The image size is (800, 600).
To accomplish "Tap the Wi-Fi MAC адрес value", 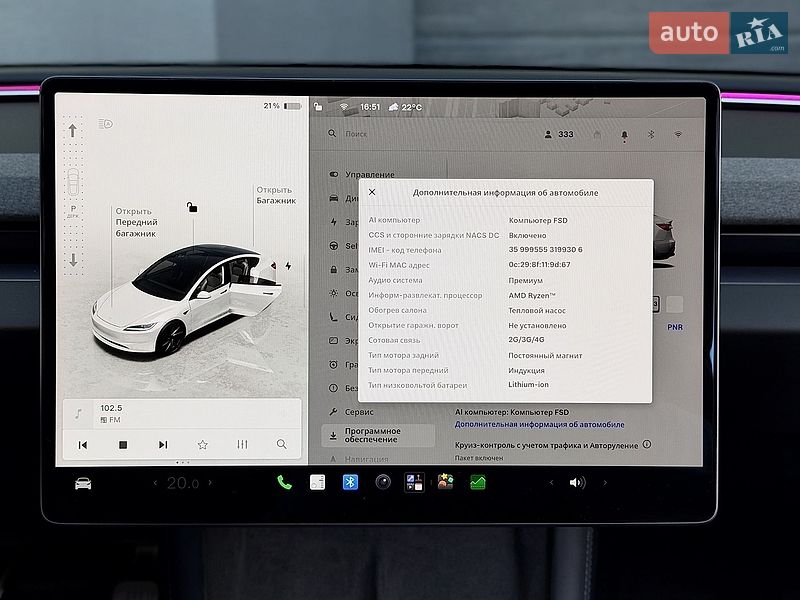I will pos(539,265).
